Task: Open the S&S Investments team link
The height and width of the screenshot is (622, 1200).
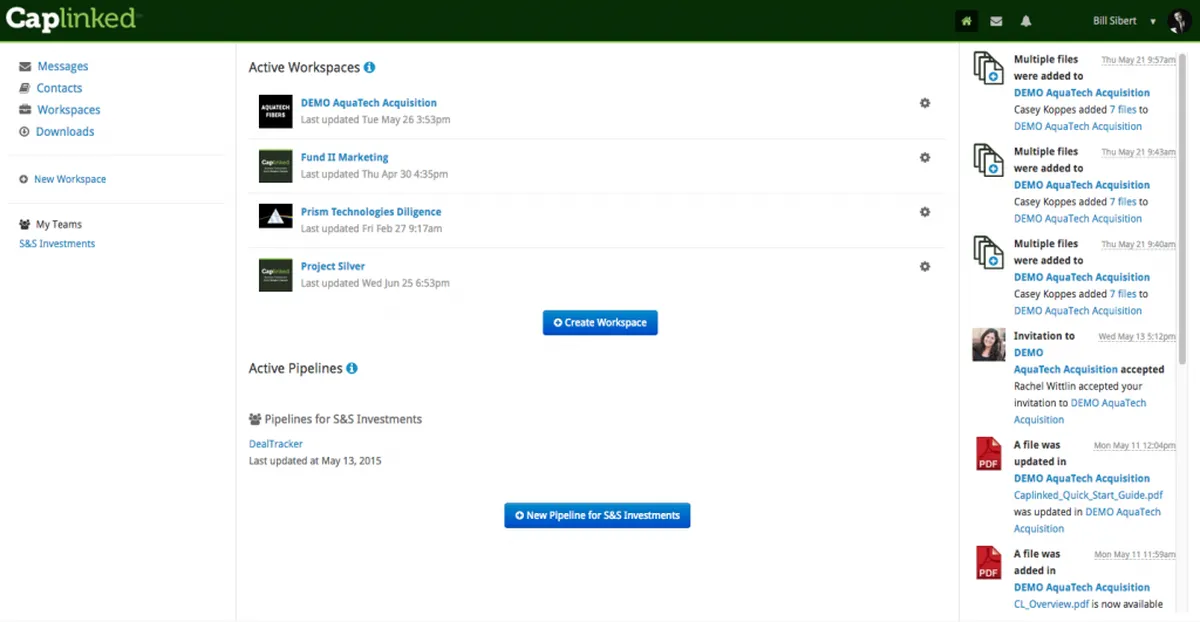Action: (57, 244)
